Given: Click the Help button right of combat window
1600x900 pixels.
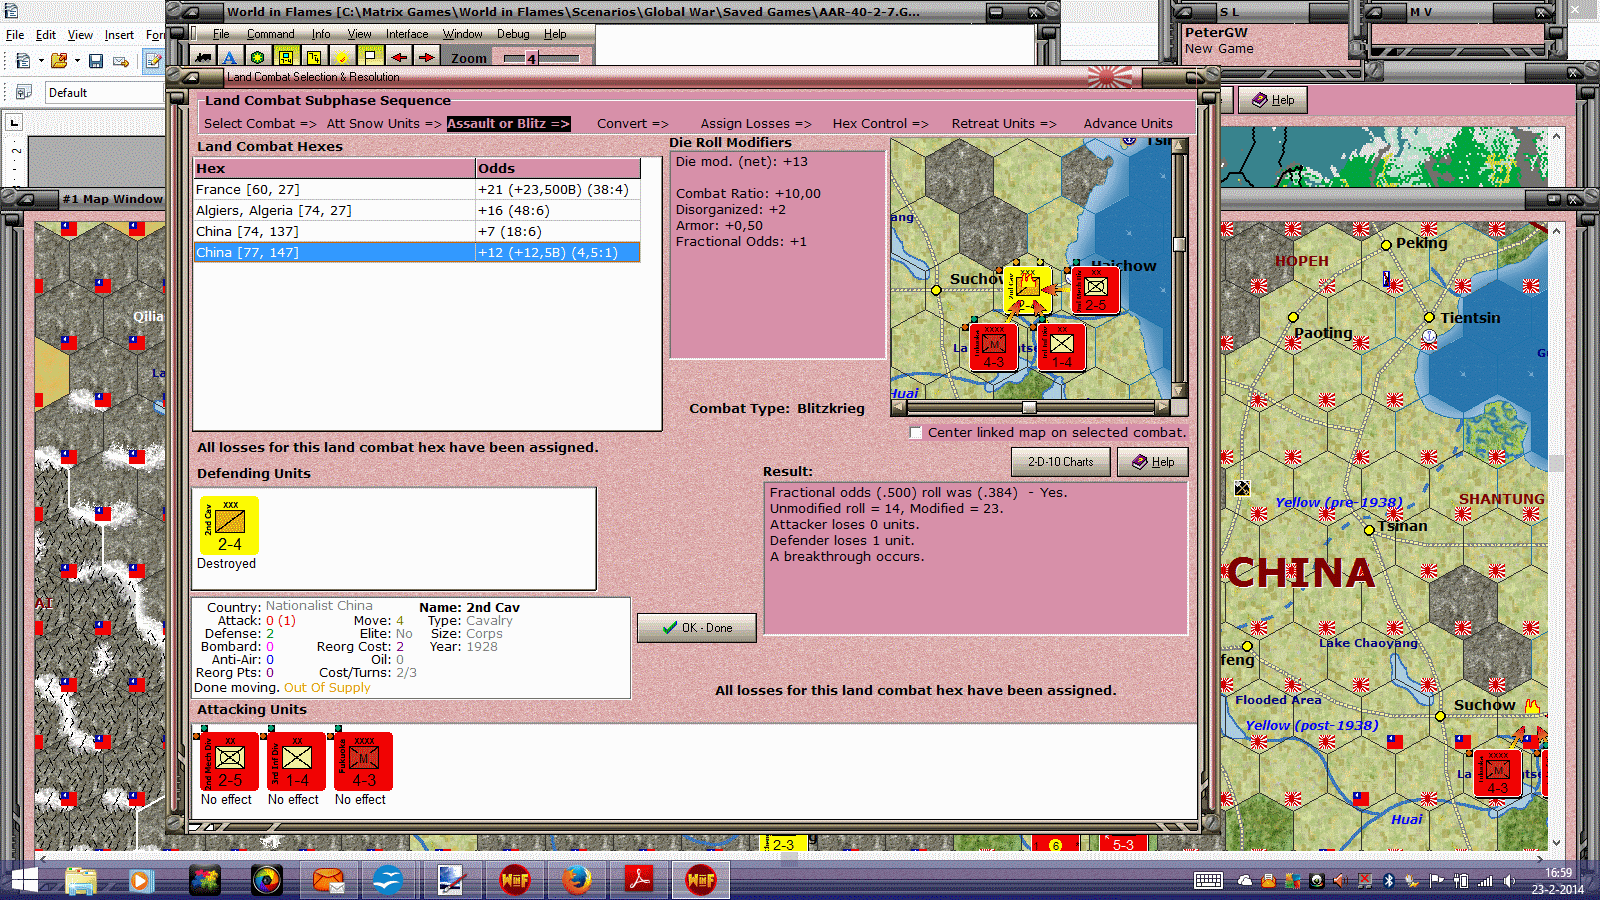Looking at the screenshot, I should coord(1273,100).
